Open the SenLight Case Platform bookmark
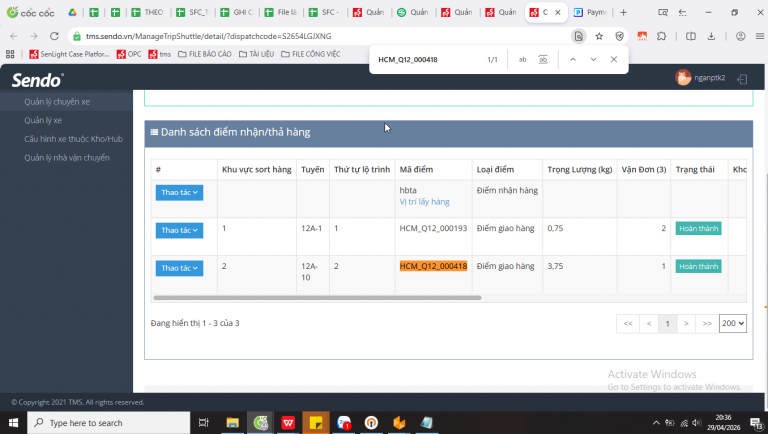This screenshot has height=434, width=768. click(69, 54)
